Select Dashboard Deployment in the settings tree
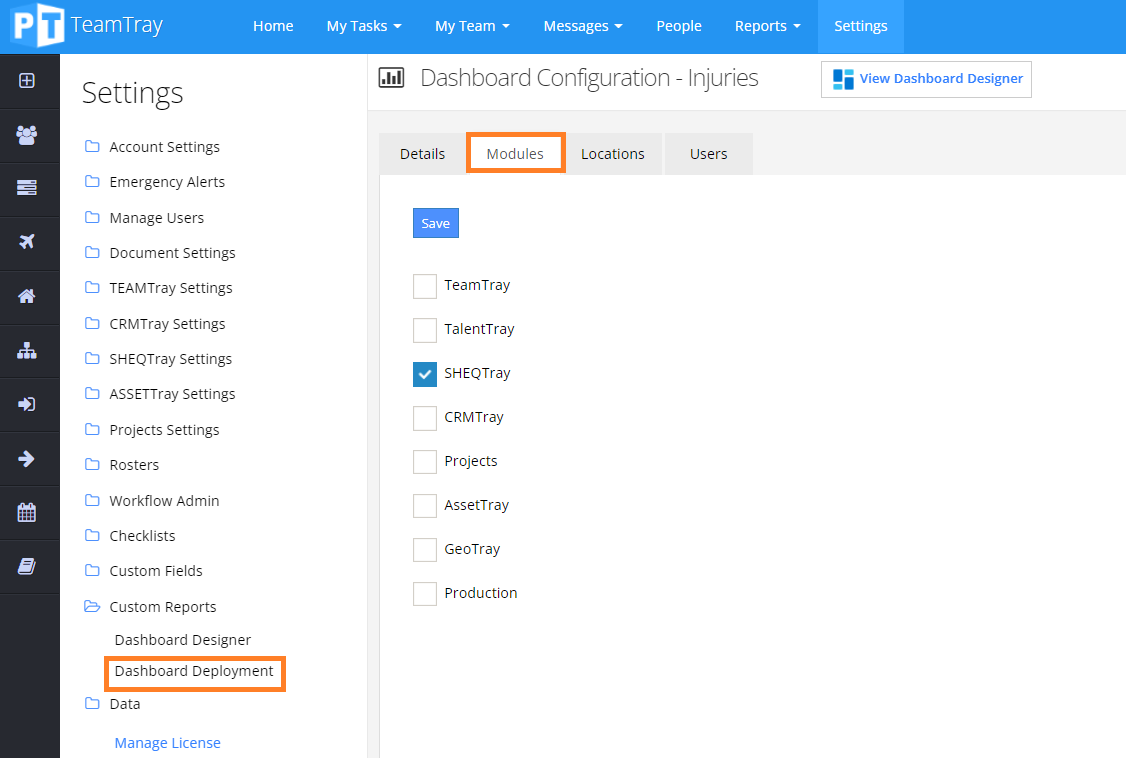1126x758 pixels. tap(194, 673)
